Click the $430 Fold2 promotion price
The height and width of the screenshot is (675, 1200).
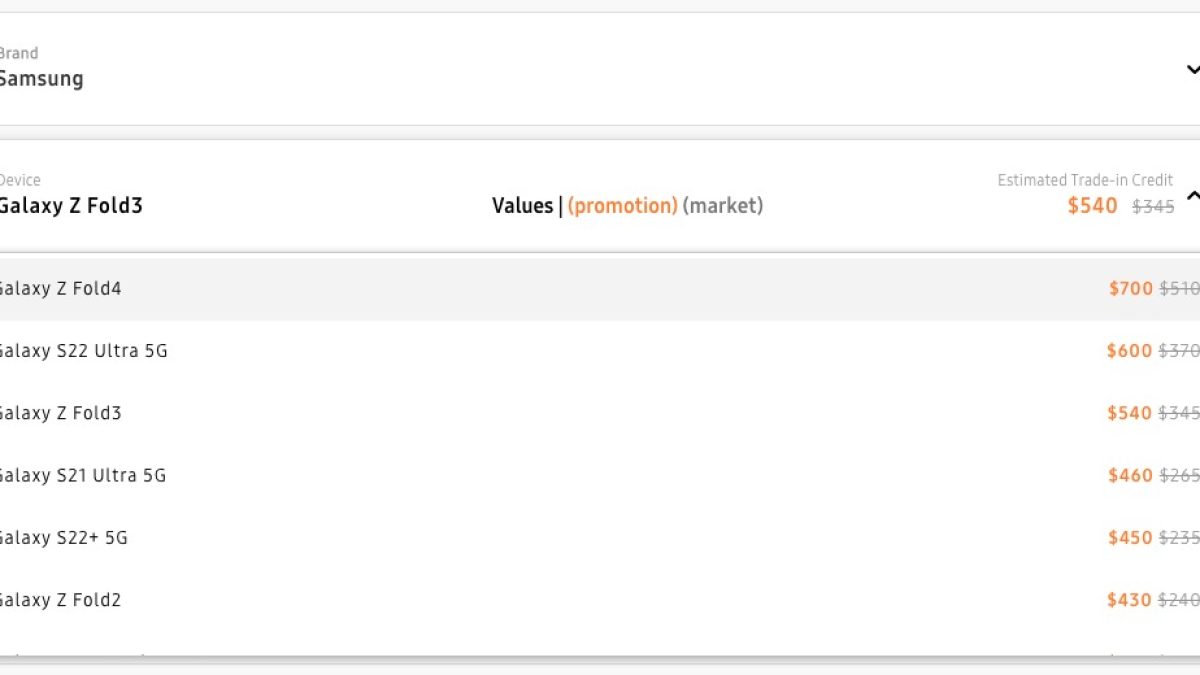[1129, 600]
